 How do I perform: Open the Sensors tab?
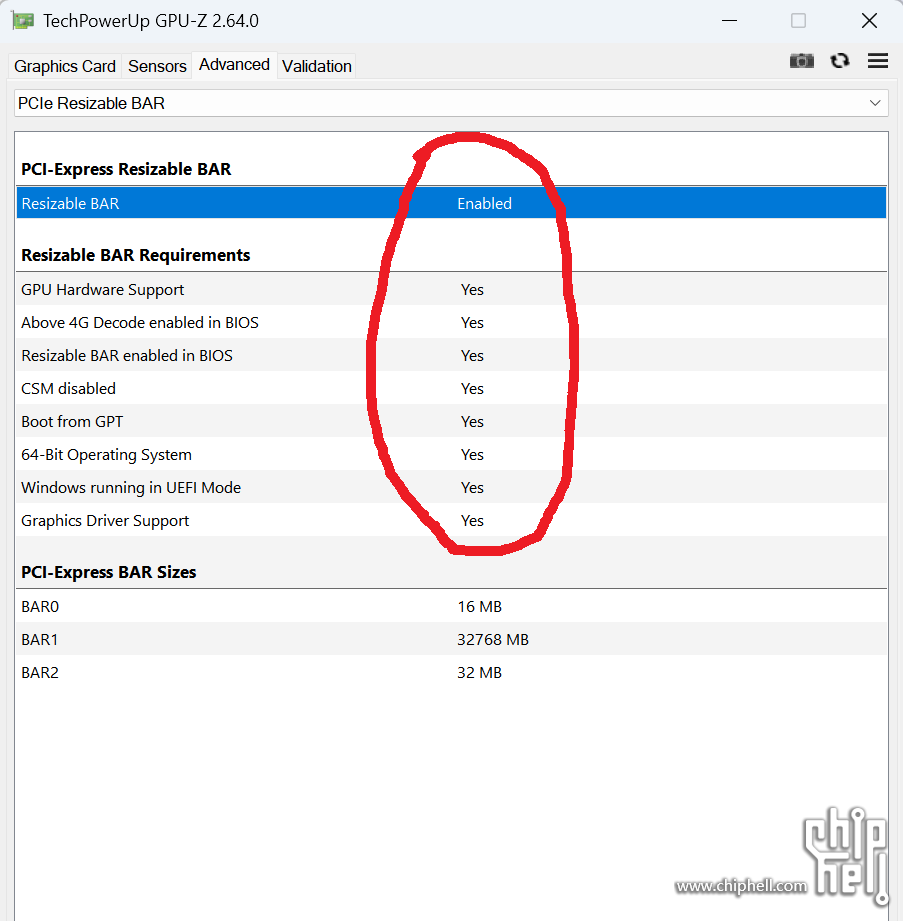point(157,66)
